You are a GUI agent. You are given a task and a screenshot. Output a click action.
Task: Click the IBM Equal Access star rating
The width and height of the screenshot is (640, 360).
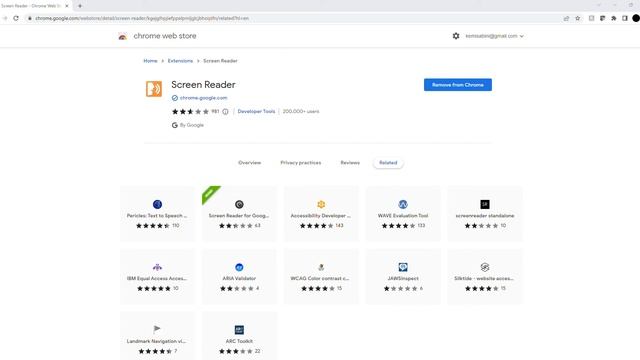coord(153,288)
